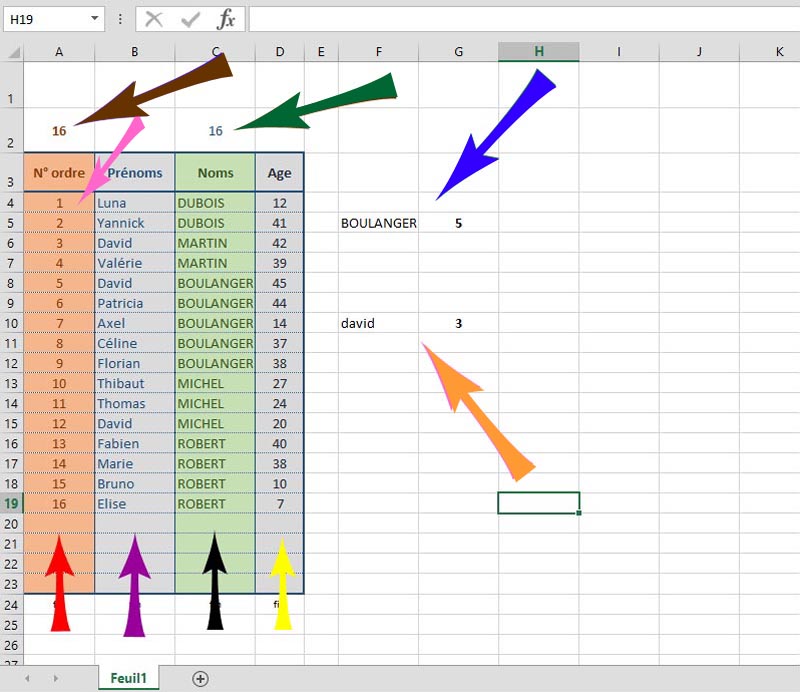The height and width of the screenshot is (692, 800).
Task: Click the Insert Function fx icon
Action: coord(226,19)
